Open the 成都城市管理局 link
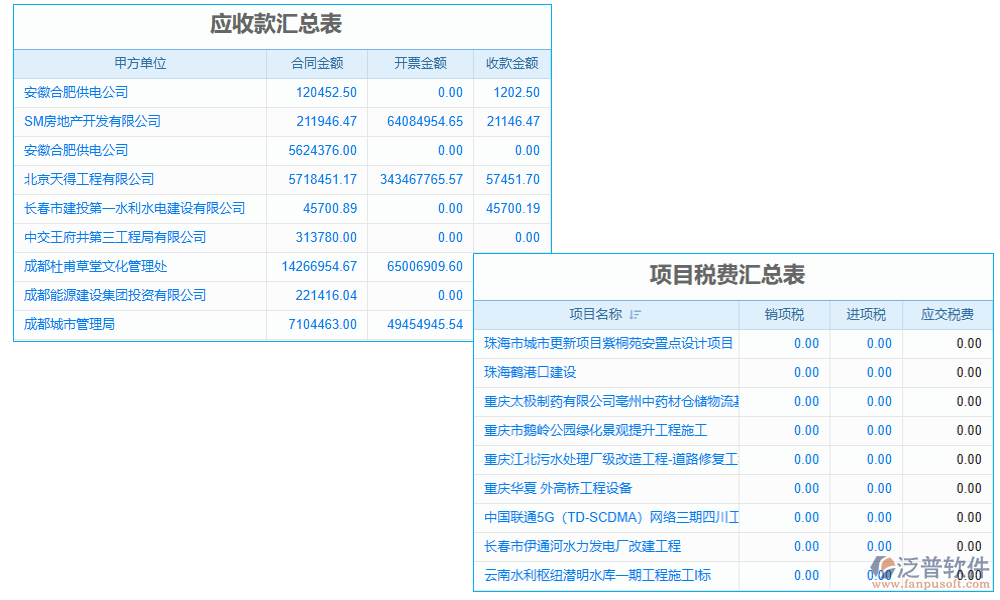 click(x=70, y=325)
